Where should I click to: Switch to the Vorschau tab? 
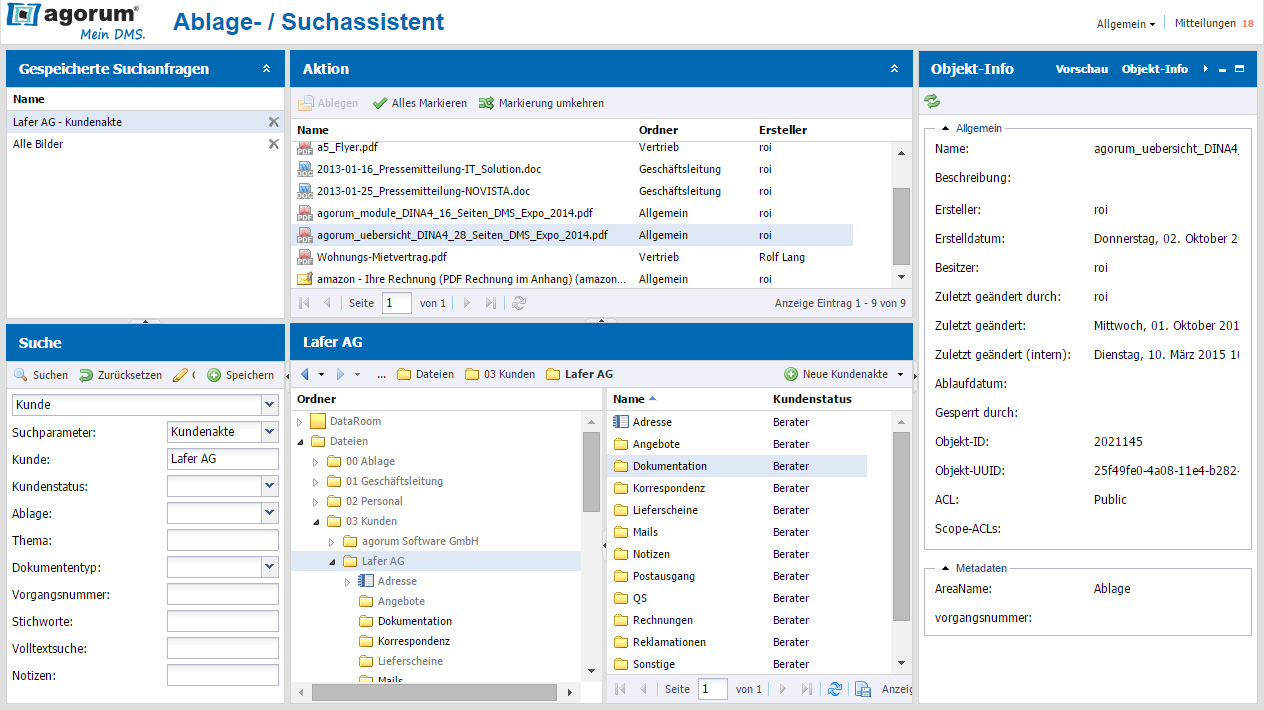[1082, 69]
